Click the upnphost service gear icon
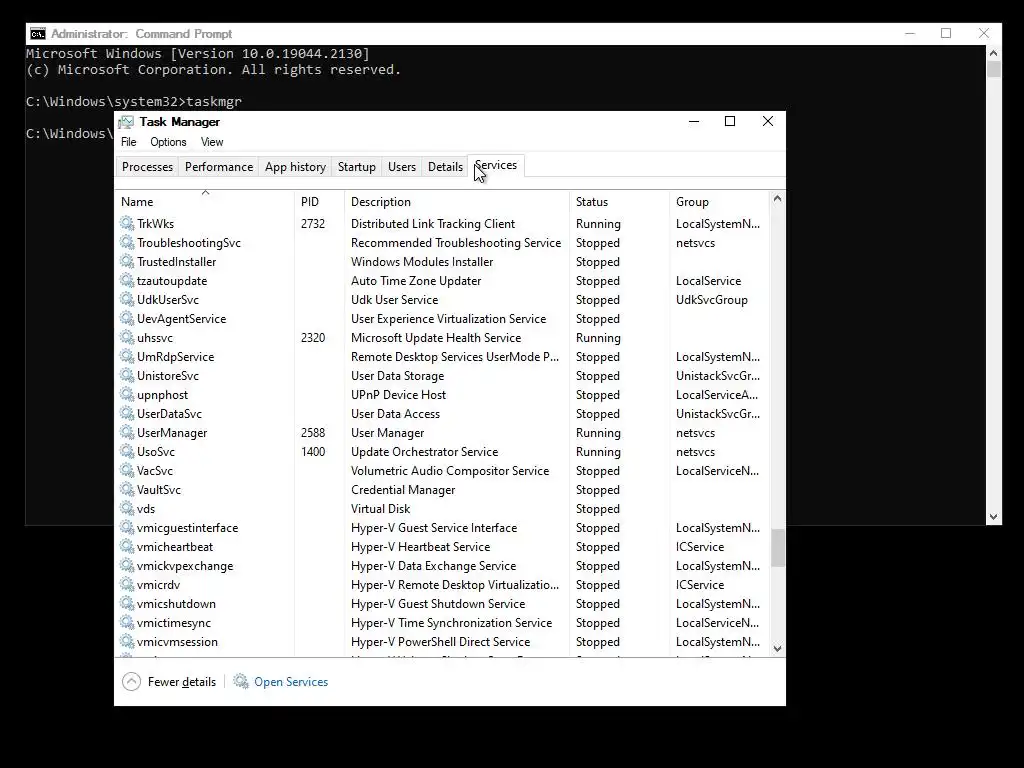The image size is (1024, 768). (x=127, y=395)
